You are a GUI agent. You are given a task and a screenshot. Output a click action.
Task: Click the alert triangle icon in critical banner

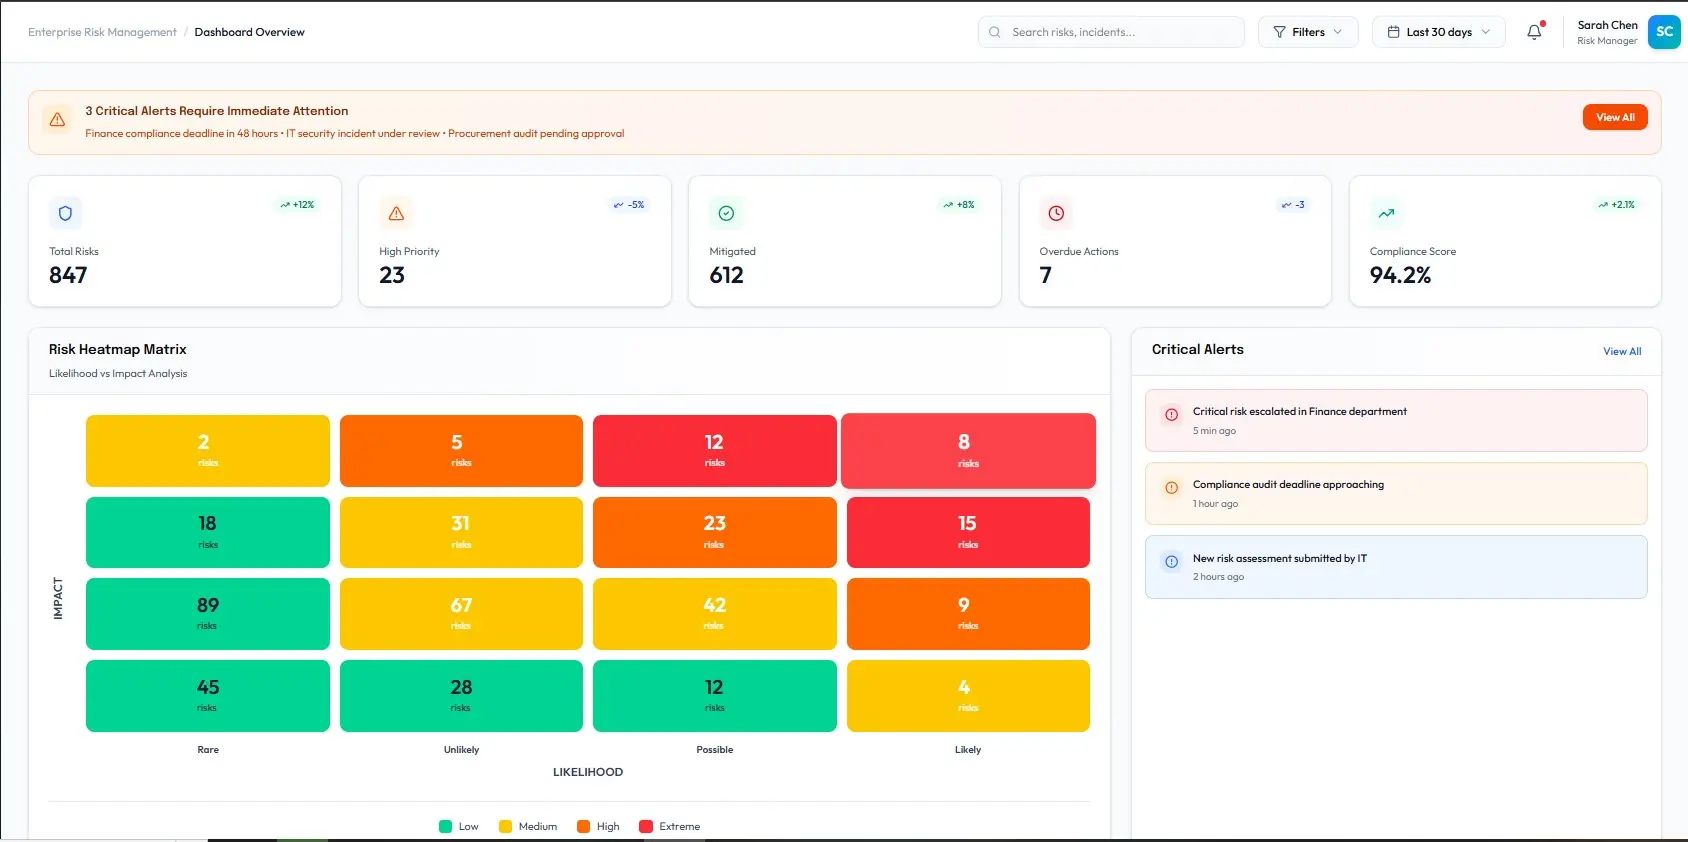(58, 120)
